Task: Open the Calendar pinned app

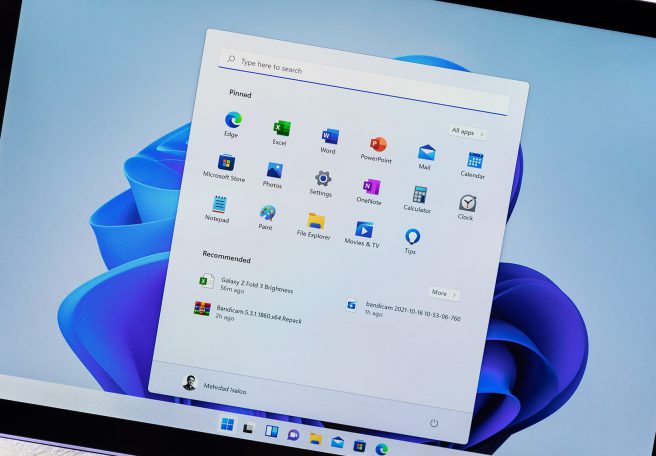Action: (474, 165)
